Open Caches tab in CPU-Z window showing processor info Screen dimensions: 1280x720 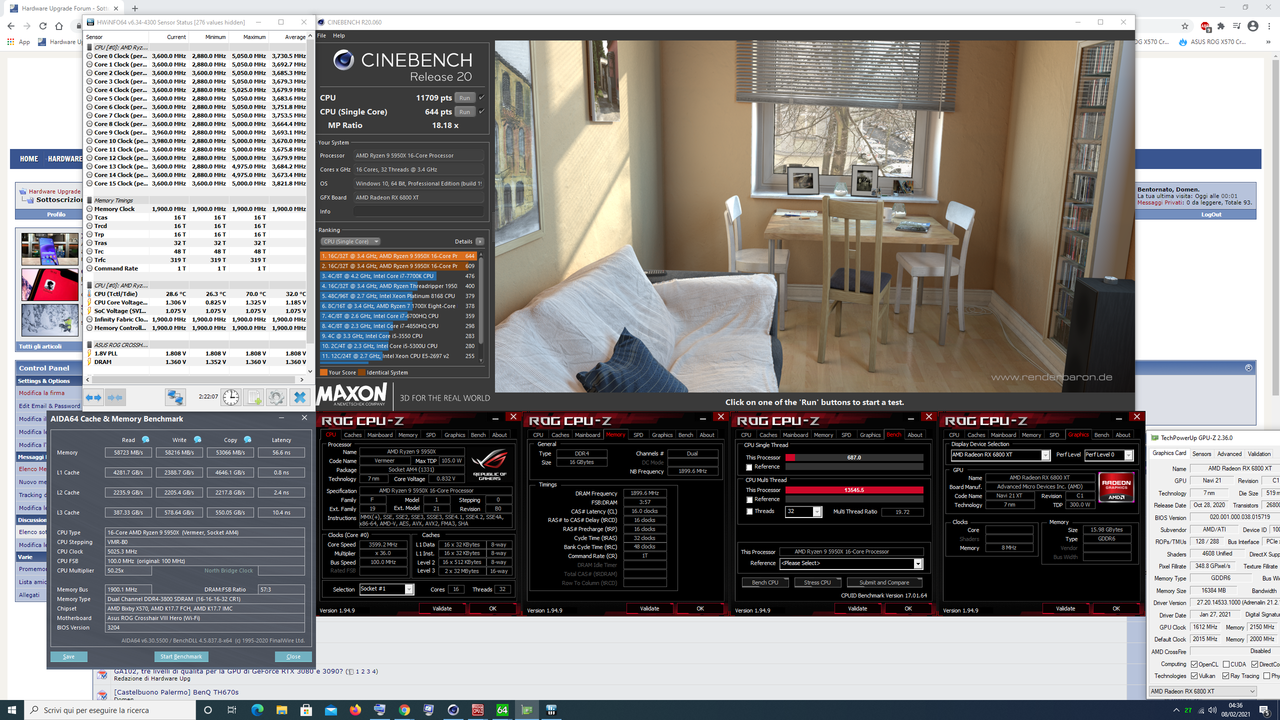tap(353, 435)
